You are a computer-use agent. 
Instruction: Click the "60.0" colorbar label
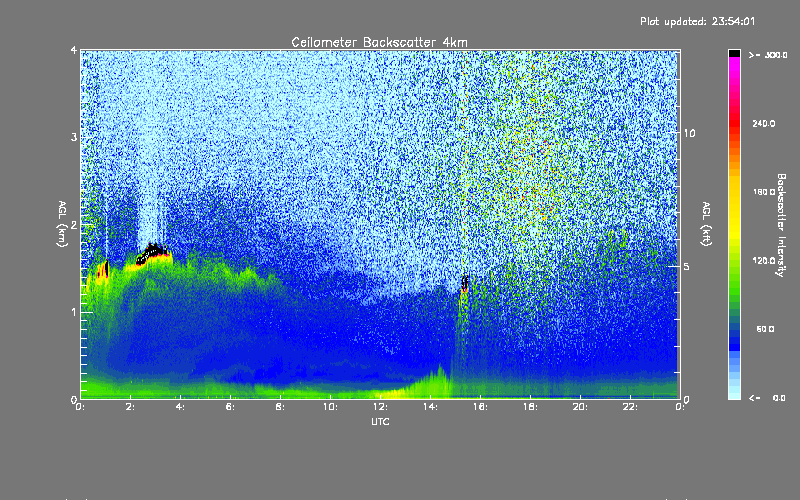[765, 329]
